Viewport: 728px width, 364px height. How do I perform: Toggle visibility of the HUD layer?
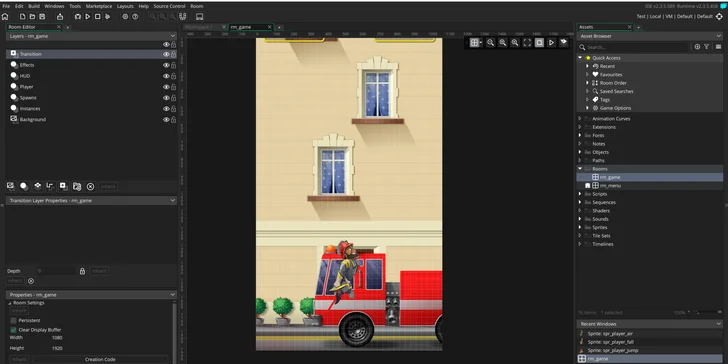click(166, 76)
